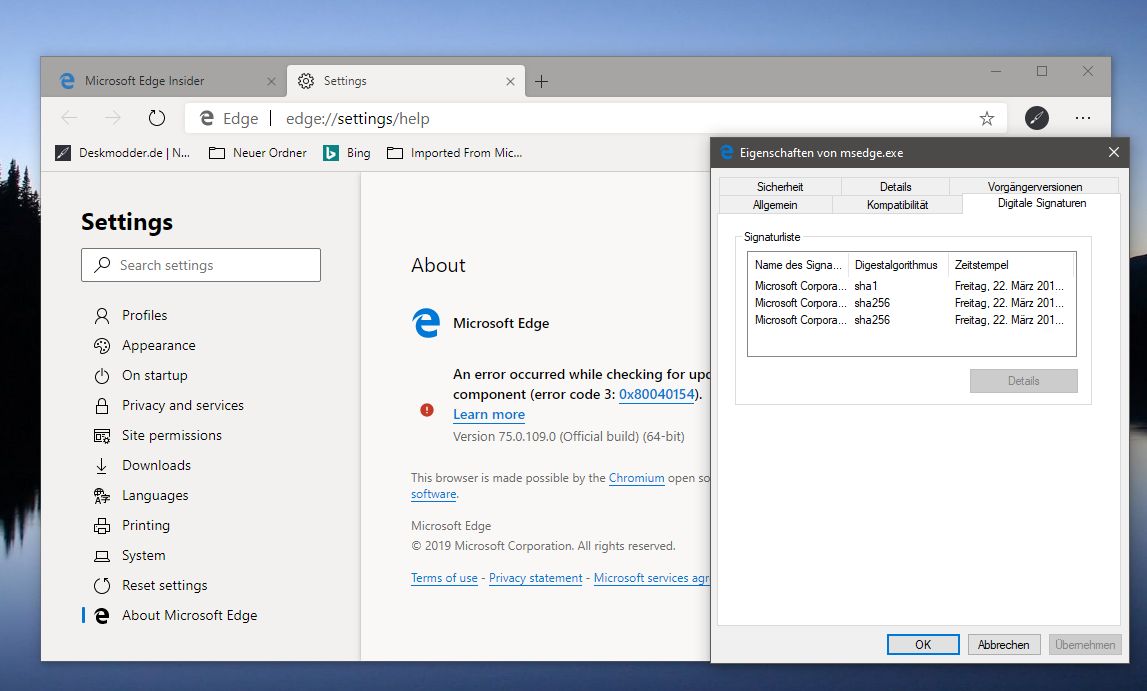This screenshot has height=691, width=1147.
Task: Open the Deskmodder.de bookmark
Action: [123, 153]
